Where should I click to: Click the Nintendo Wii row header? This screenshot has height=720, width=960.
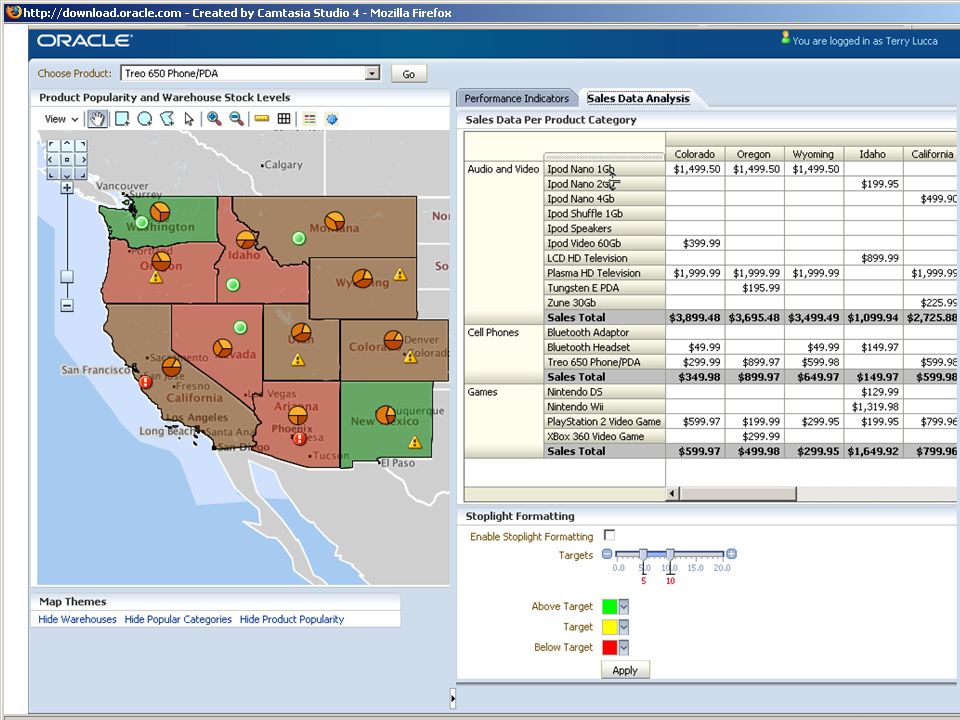click(x=604, y=407)
